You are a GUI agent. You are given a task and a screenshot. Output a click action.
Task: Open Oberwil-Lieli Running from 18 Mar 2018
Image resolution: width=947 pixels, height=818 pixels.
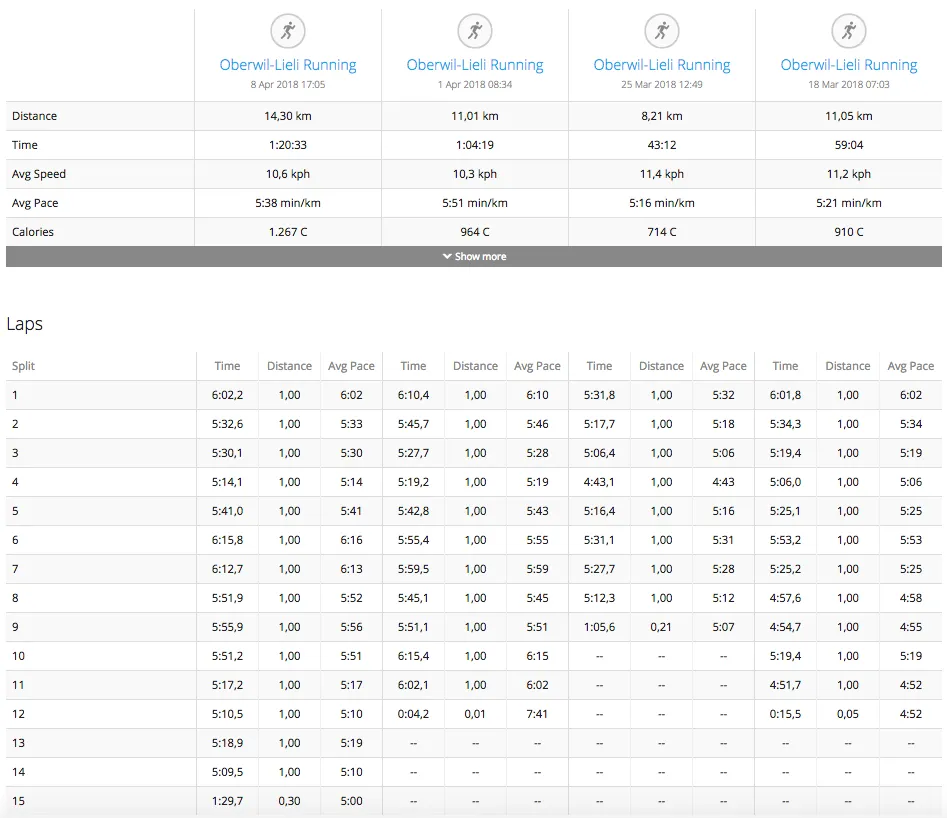click(848, 65)
